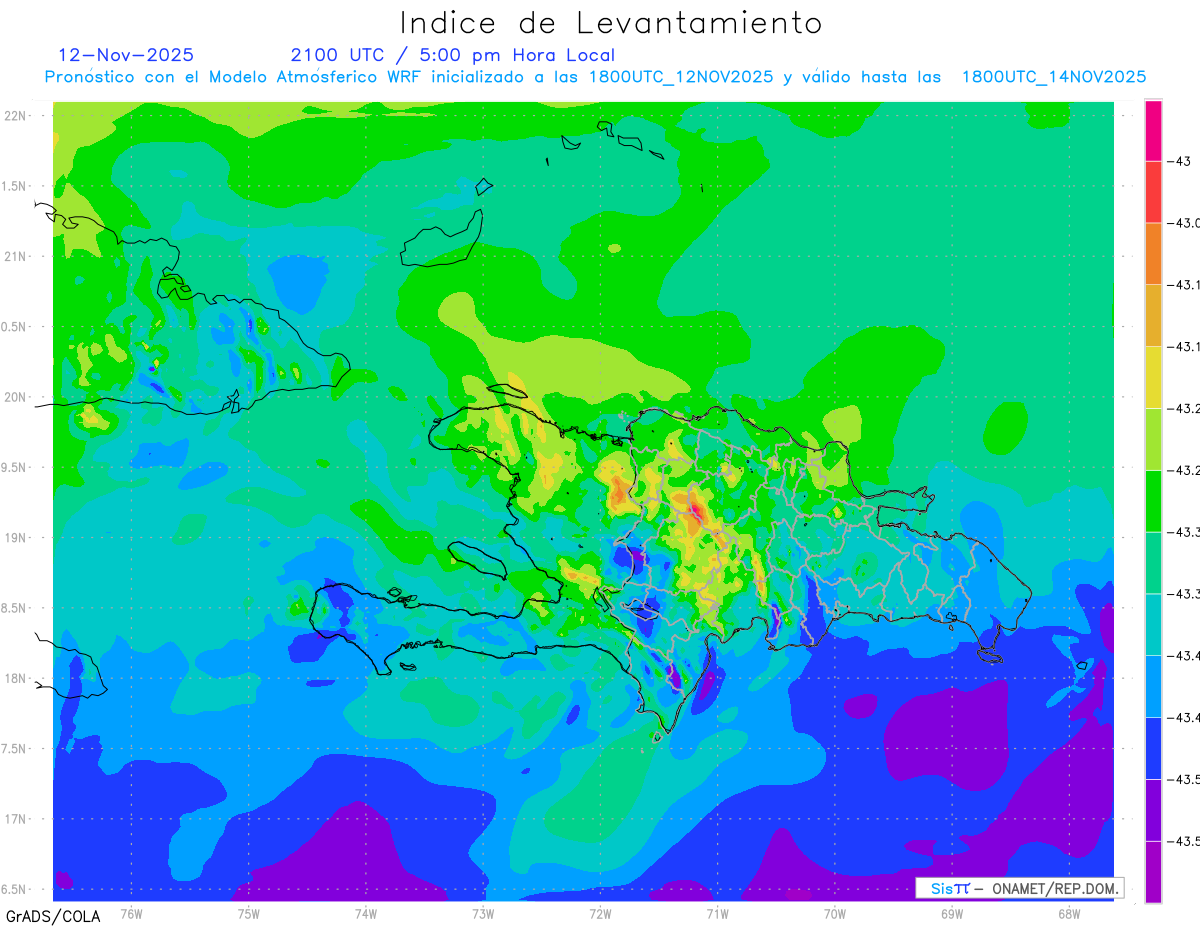Click the '19N' latitude label
The height and width of the screenshot is (927, 1200).
click(x=15, y=537)
